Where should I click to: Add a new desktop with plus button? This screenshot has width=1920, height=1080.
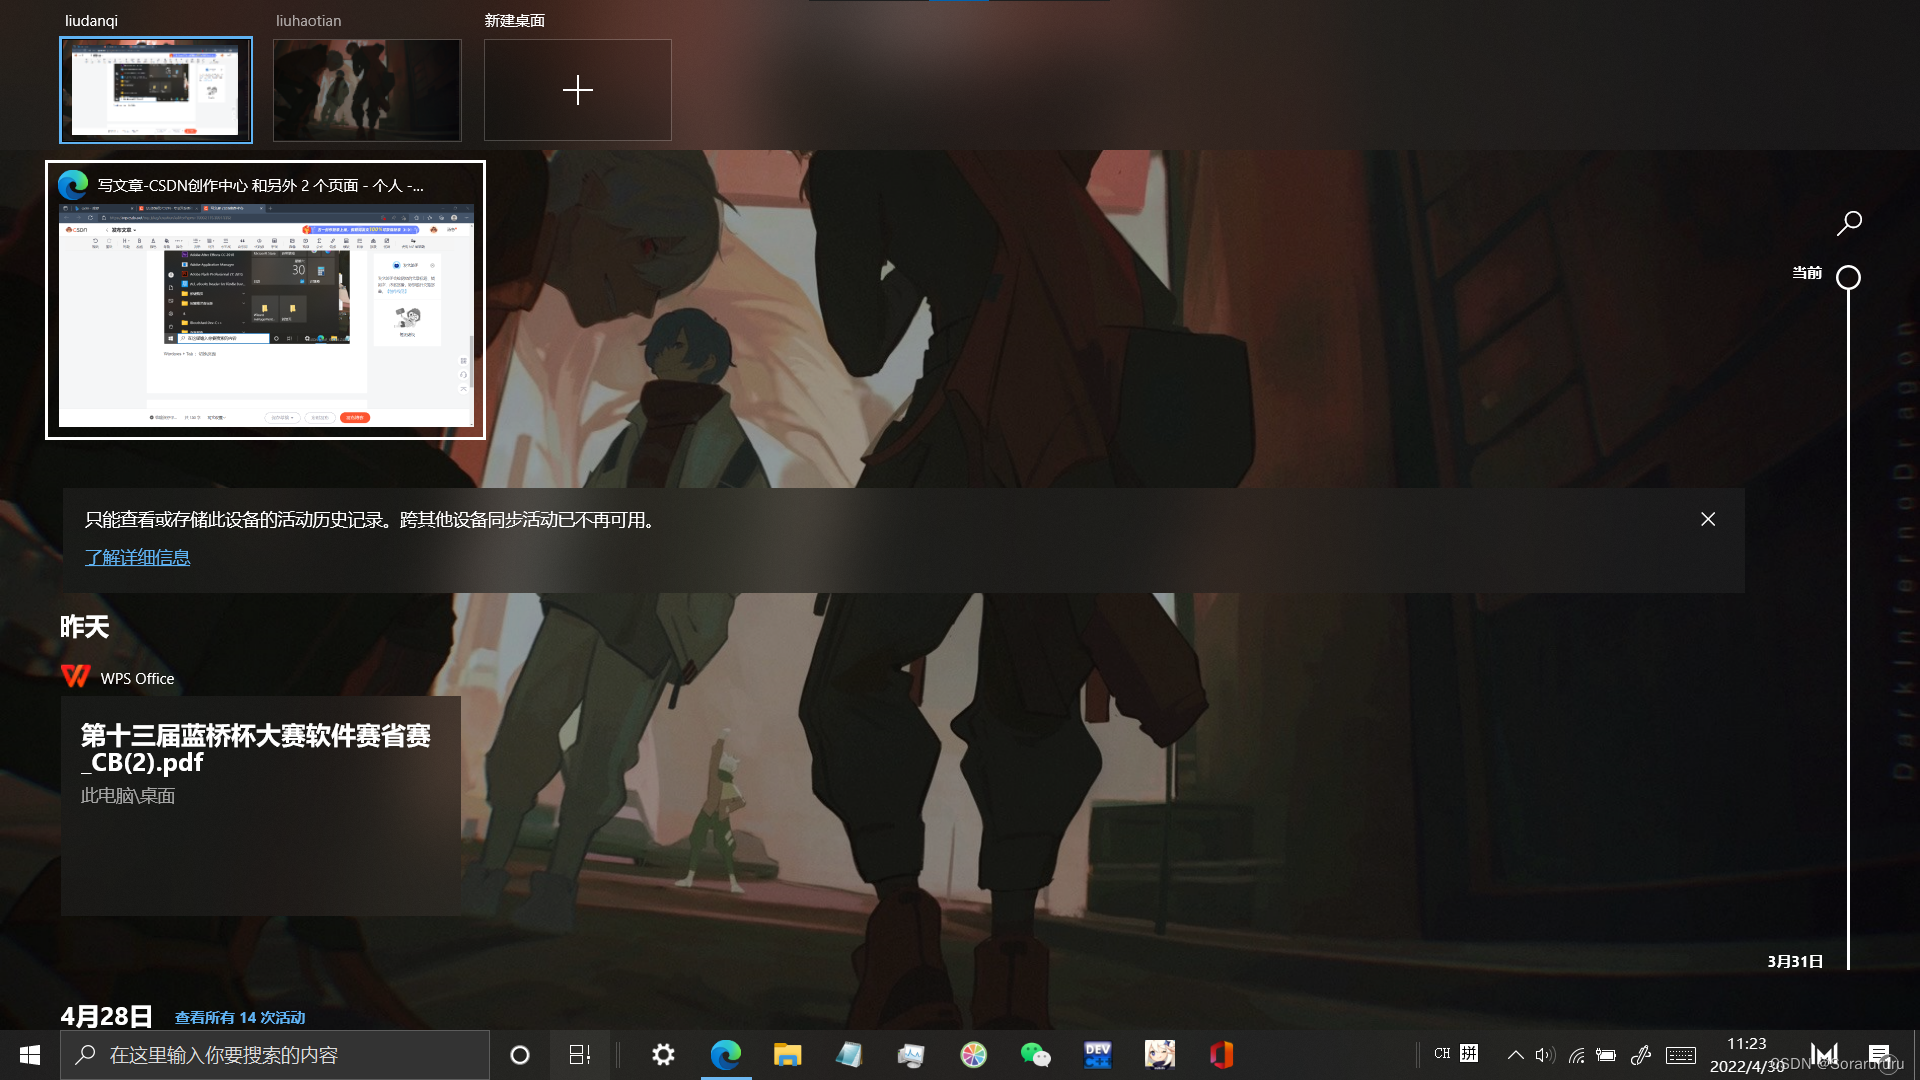[578, 90]
